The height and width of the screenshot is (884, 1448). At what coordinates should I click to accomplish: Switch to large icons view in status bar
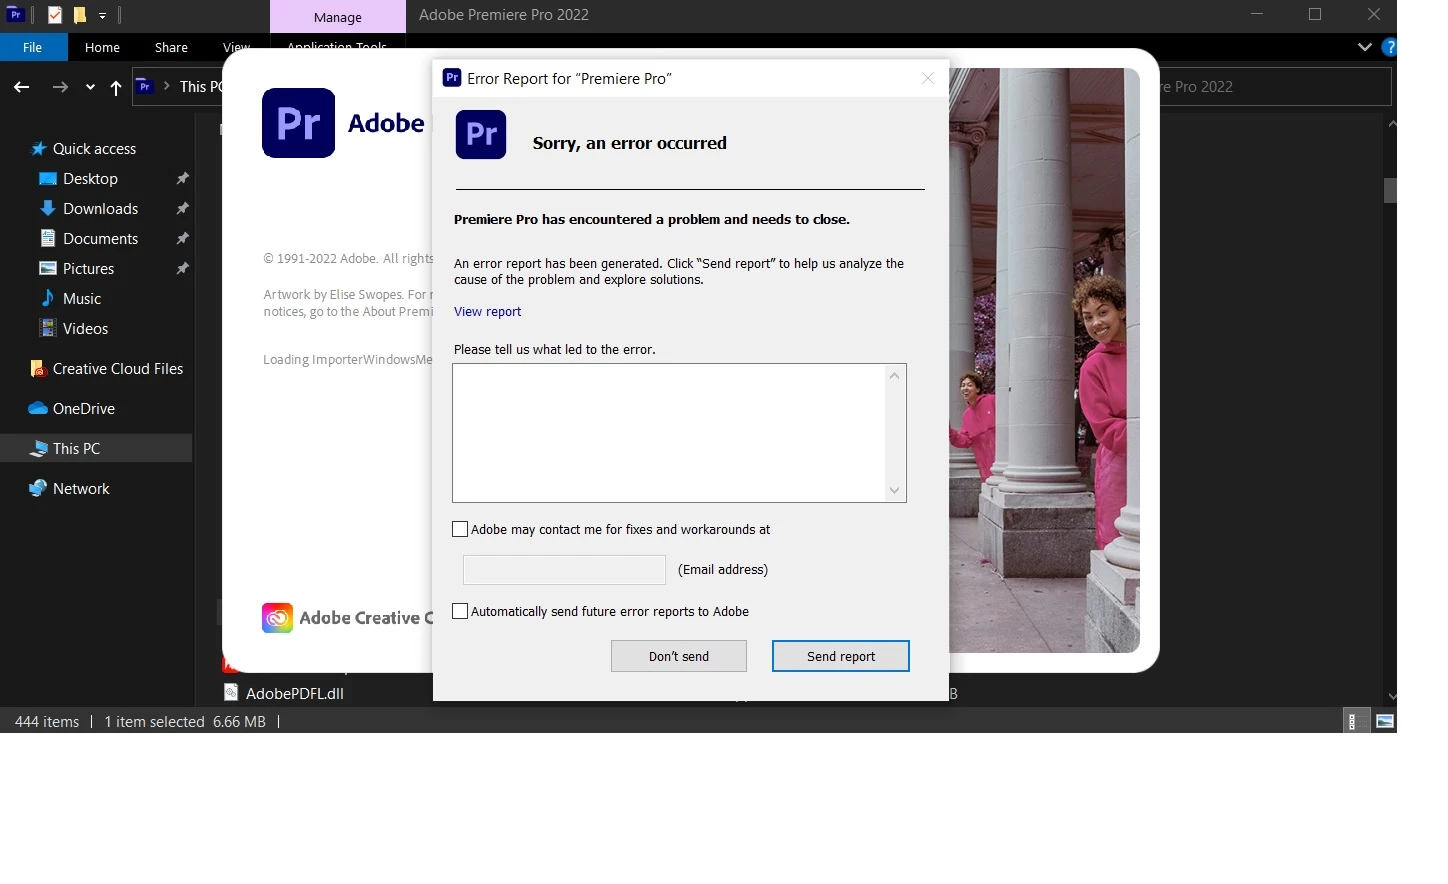click(x=1385, y=721)
